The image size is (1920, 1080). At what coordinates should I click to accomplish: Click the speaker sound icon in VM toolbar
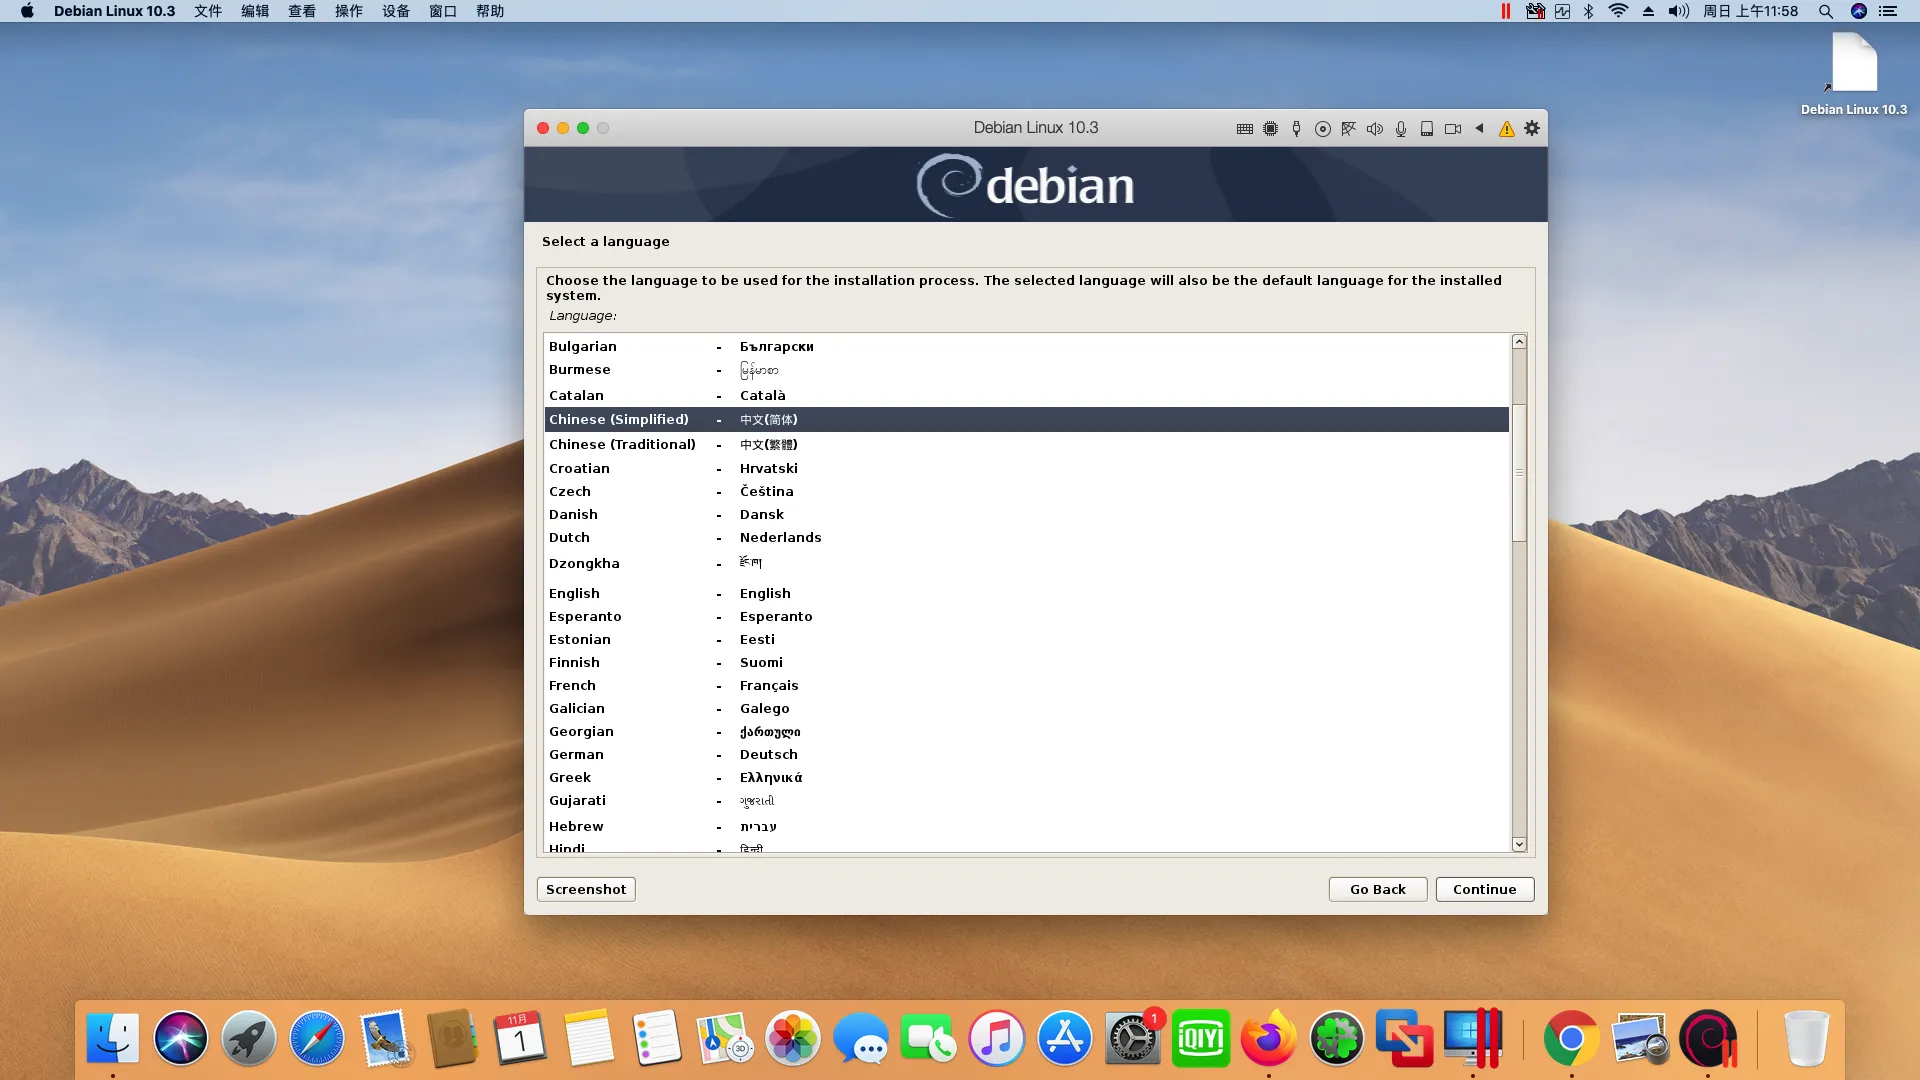pos(1375,129)
